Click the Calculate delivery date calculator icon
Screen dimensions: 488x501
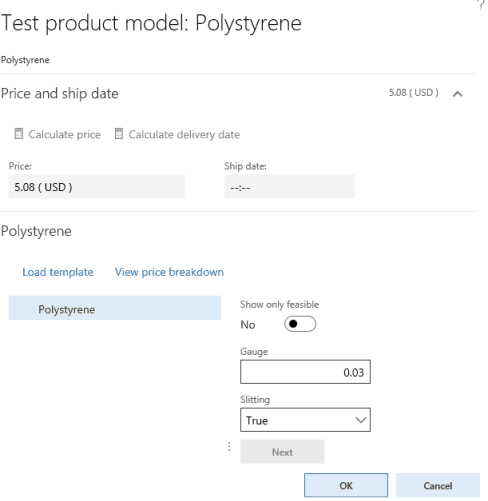(119, 134)
